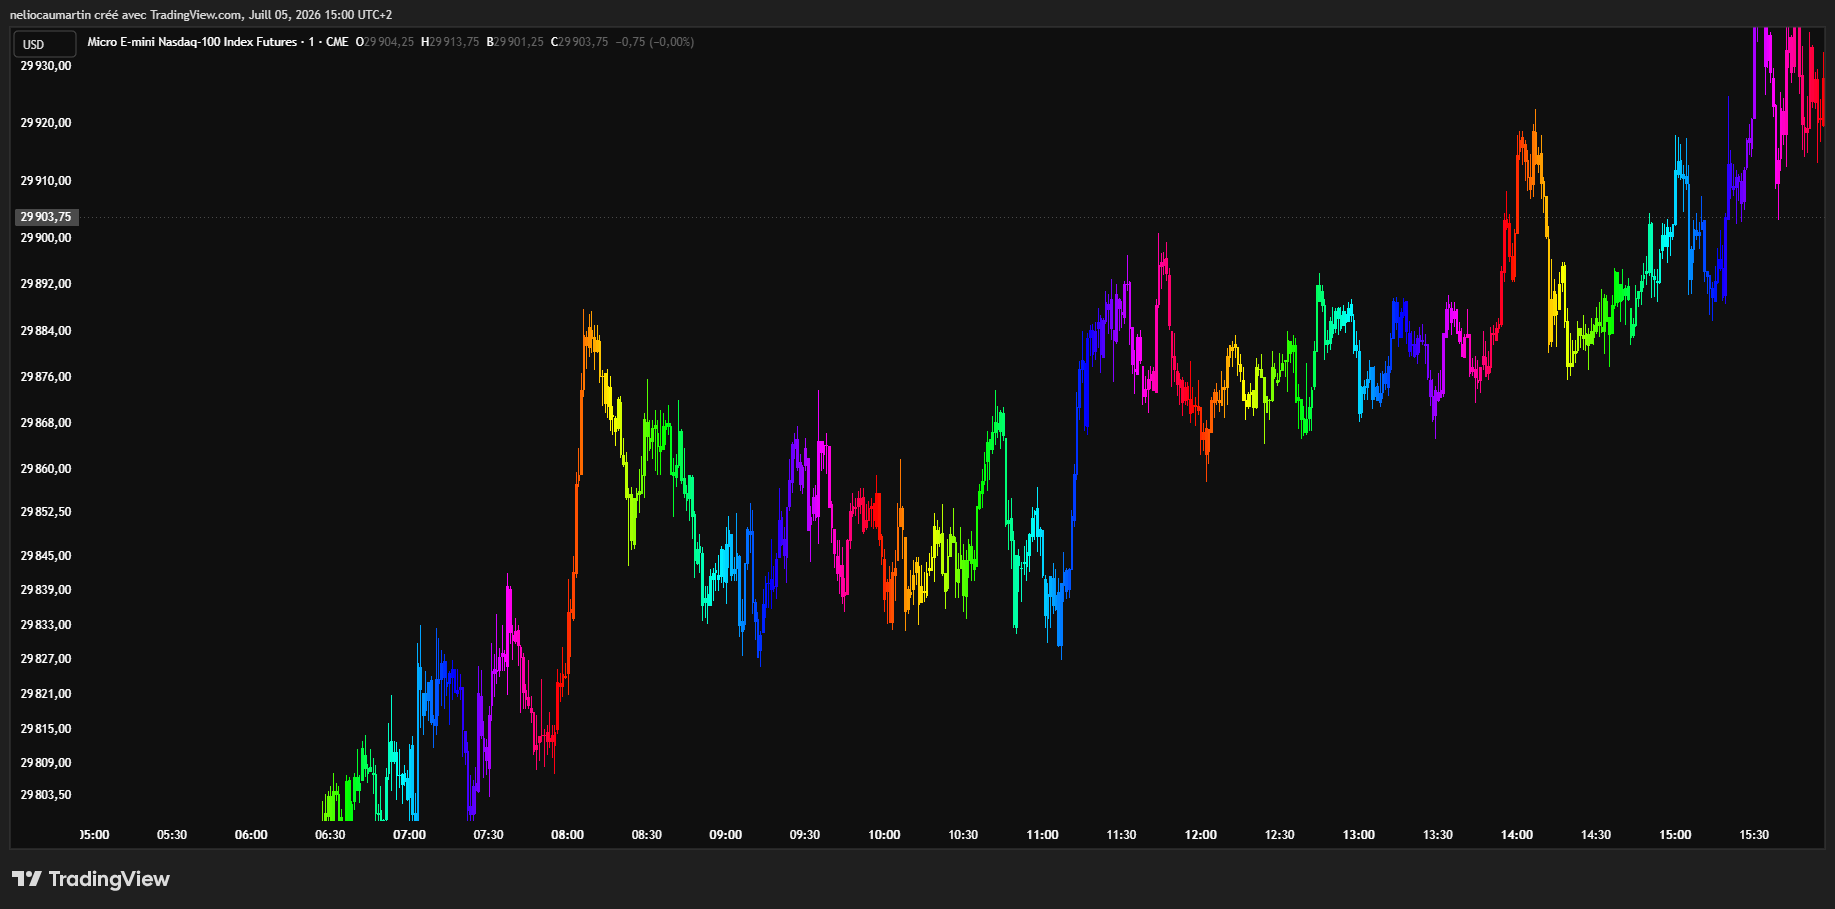This screenshot has height=909, width=1835.
Task: Click the change value −0,75 (−0,00%)
Action: point(655,42)
